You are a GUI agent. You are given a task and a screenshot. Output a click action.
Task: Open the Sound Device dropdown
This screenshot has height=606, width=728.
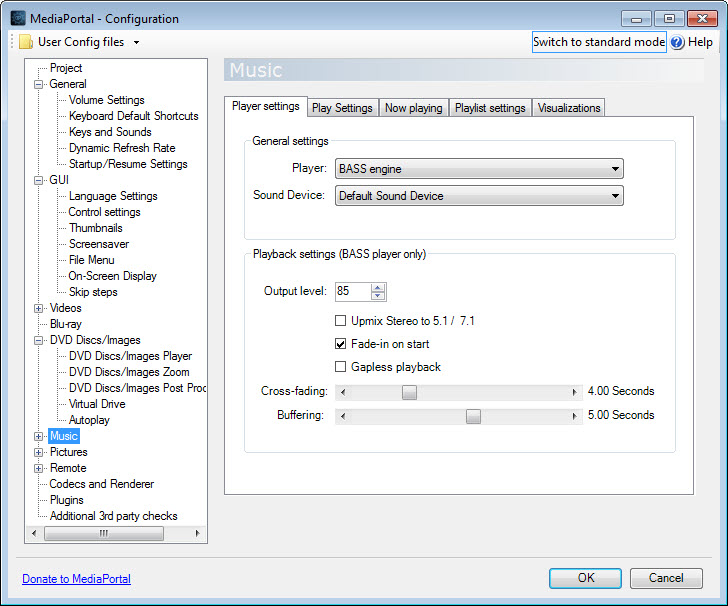click(479, 195)
